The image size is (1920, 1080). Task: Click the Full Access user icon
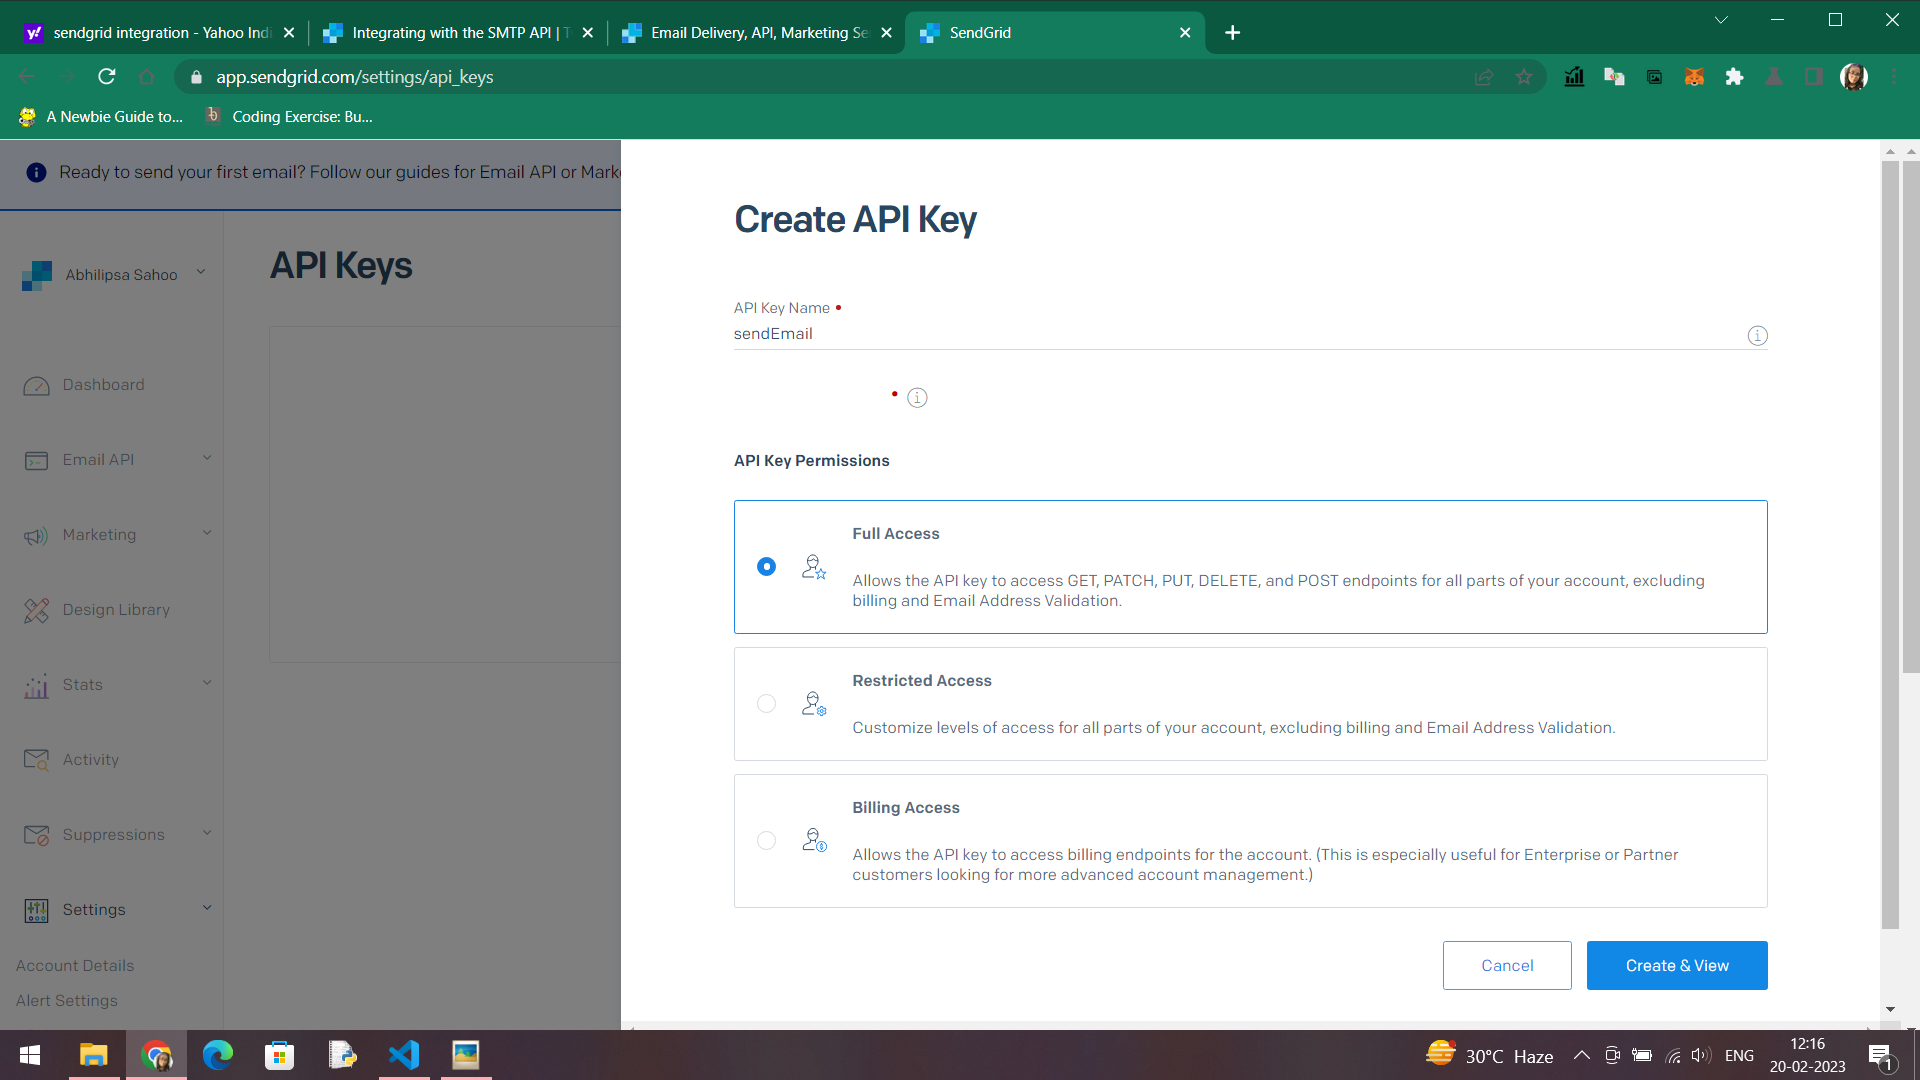814,567
